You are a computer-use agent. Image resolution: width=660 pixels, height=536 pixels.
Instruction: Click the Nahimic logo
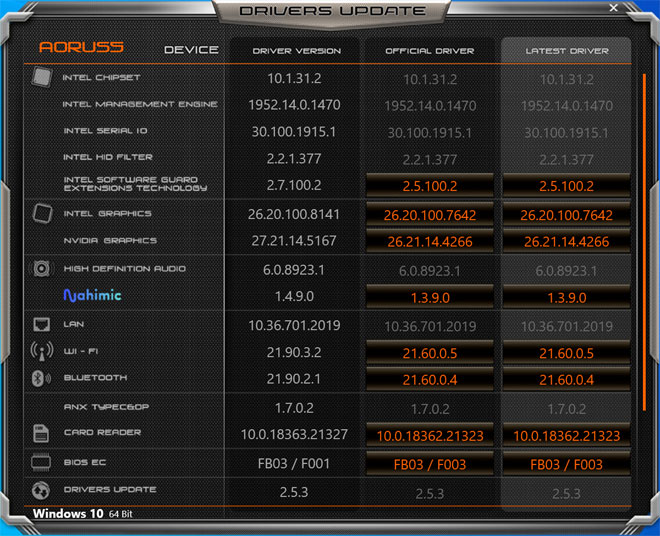[x=92, y=296]
